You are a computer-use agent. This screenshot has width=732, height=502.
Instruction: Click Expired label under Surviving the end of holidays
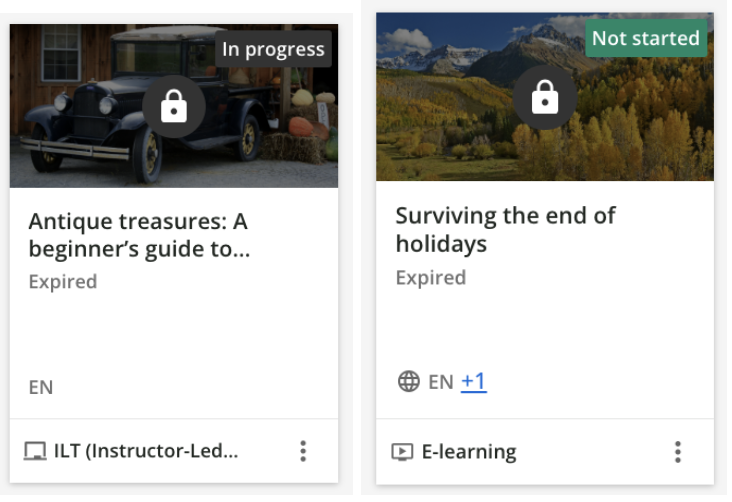430,277
